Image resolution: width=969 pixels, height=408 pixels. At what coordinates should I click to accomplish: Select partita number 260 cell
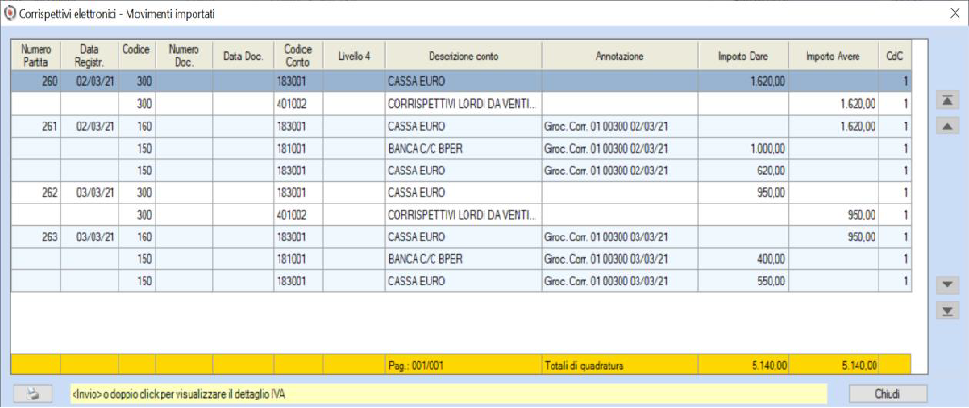click(36, 81)
